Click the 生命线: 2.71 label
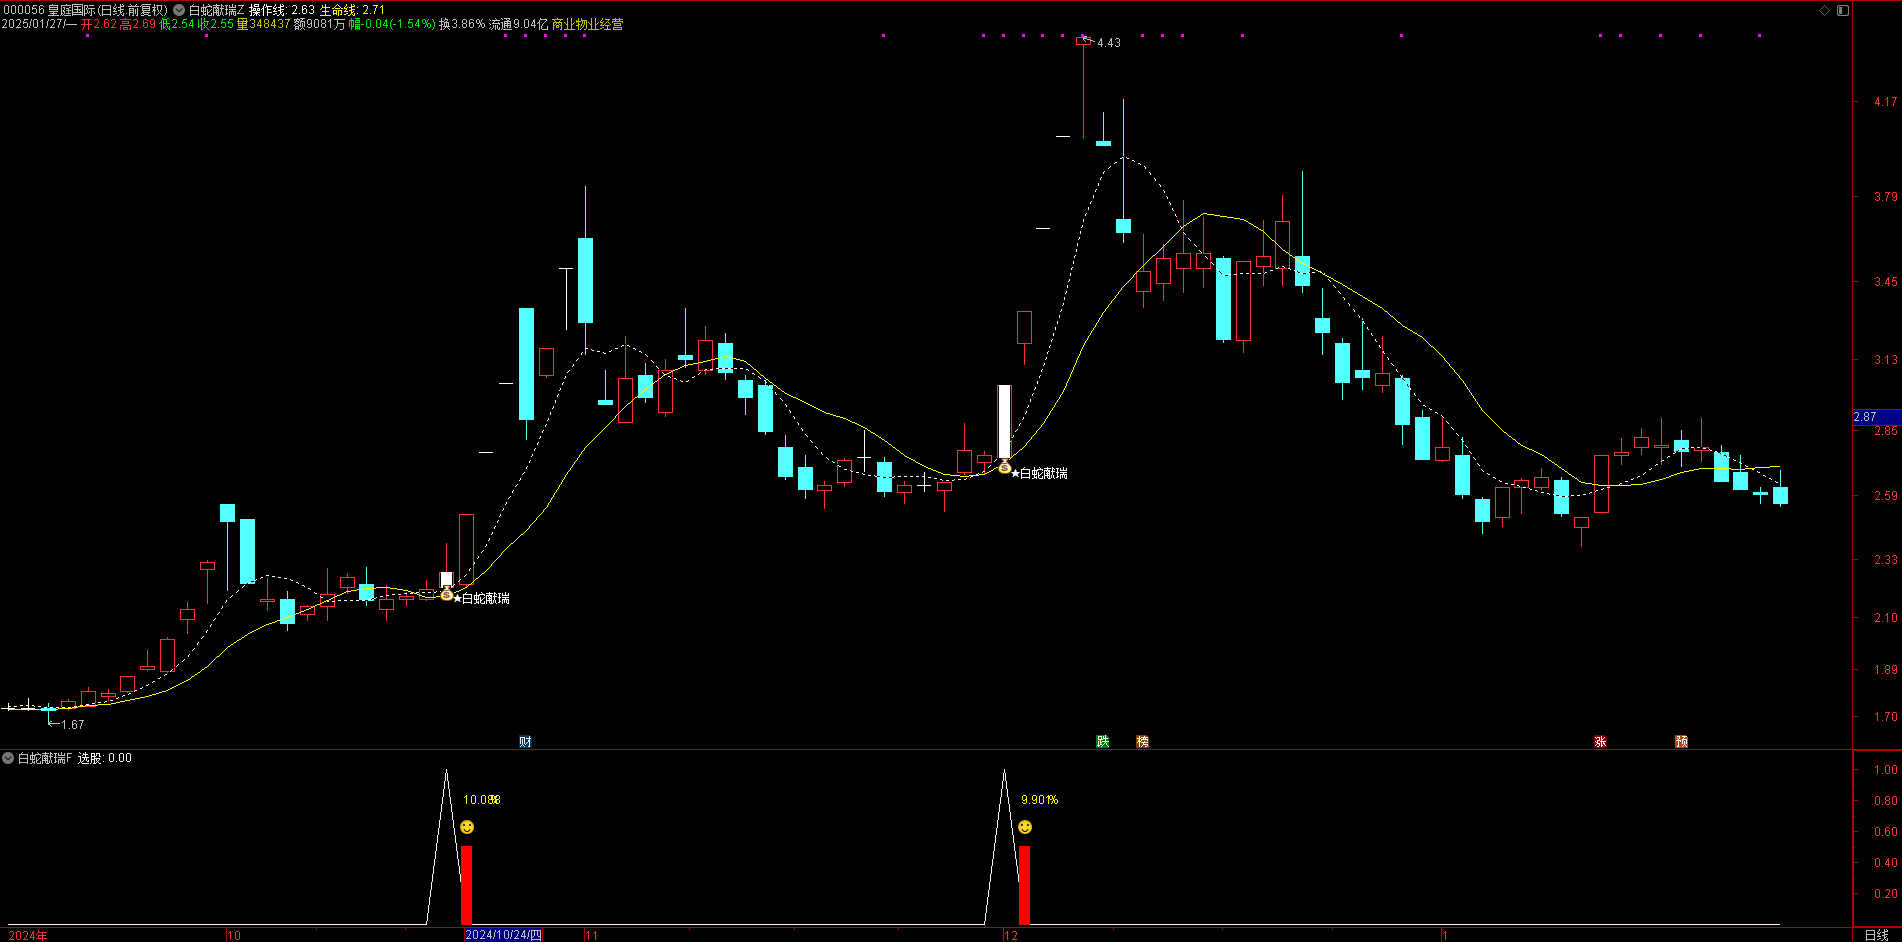 pyautogui.click(x=352, y=10)
